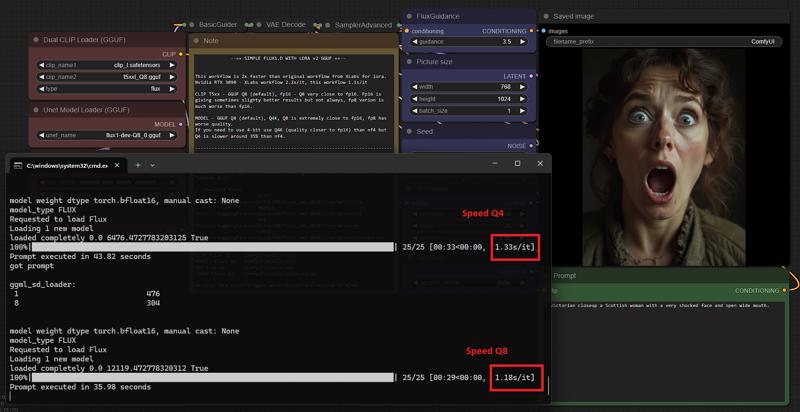Click the images input socket on Saved image
Screen dimensions: 800x412
click(x=544, y=31)
